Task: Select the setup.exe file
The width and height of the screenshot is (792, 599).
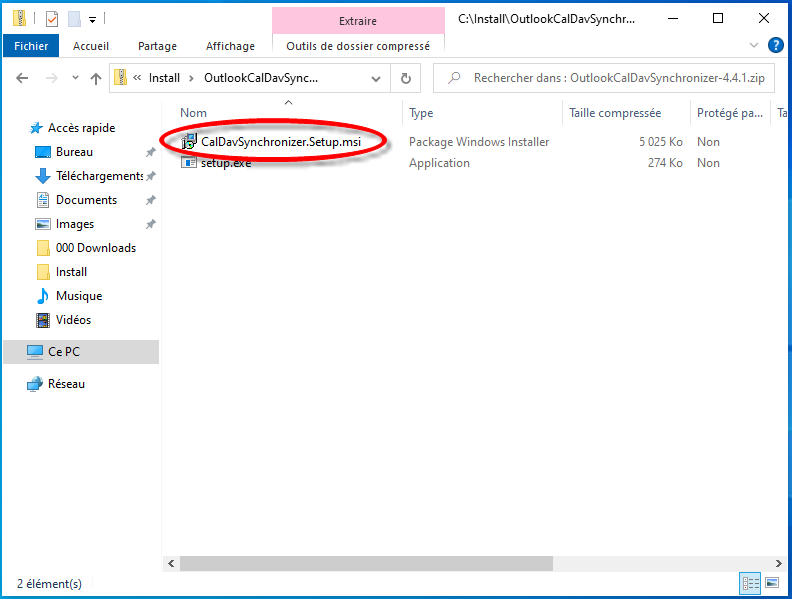Action: tap(226, 163)
